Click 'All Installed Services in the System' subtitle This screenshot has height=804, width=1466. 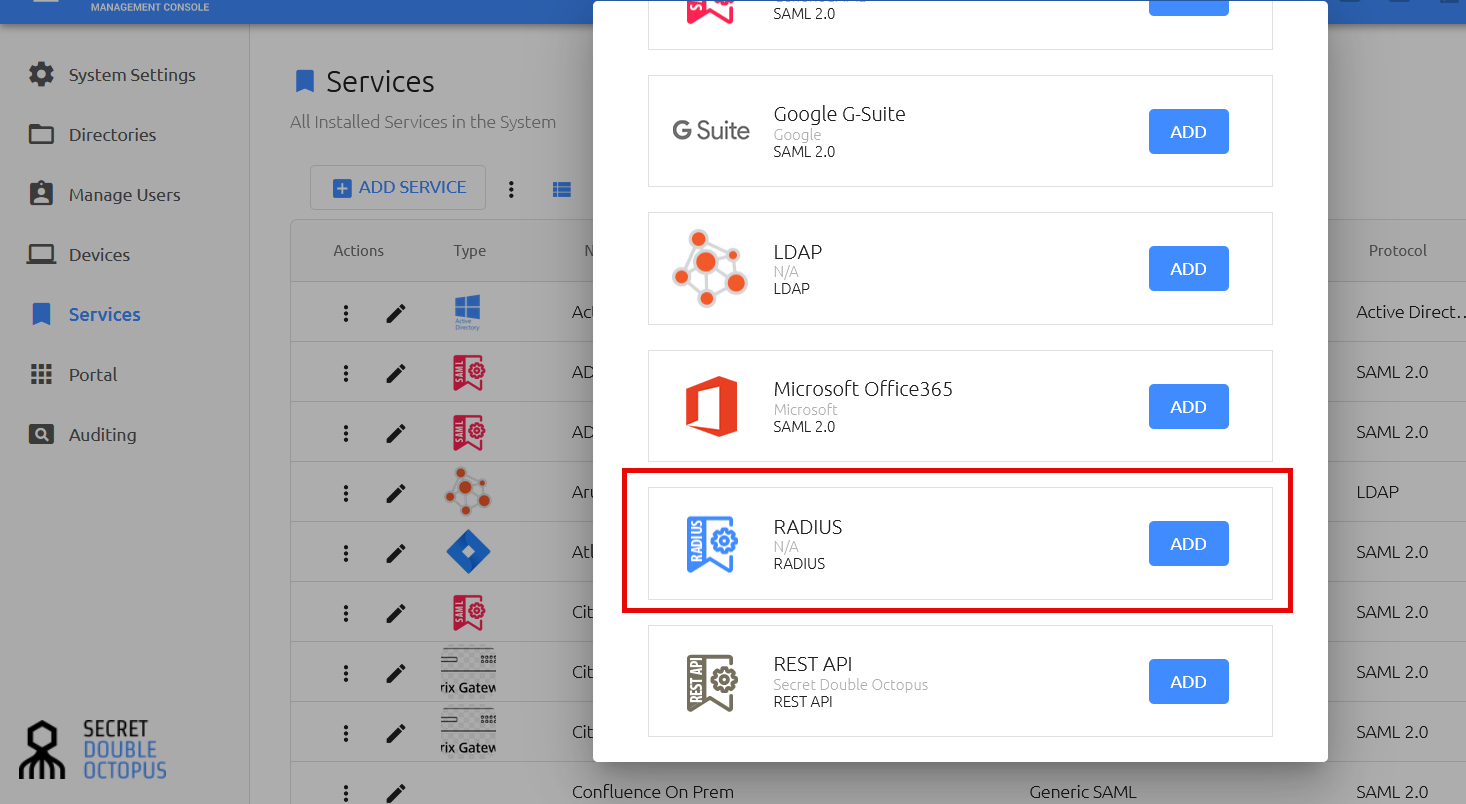click(423, 122)
